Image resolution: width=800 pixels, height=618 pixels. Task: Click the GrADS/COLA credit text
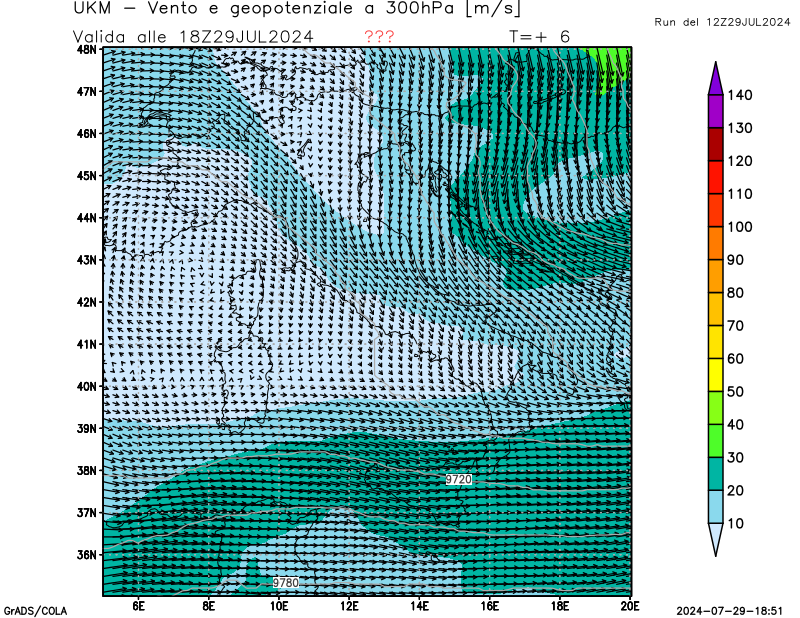pyautogui.click(x=35, y=610)
